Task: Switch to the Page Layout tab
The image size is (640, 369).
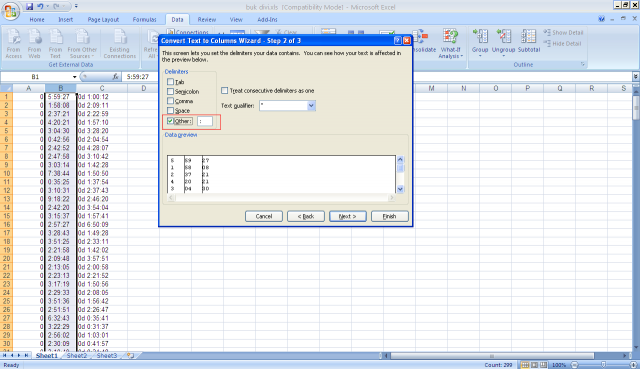Action: click(x=103, y=19)
